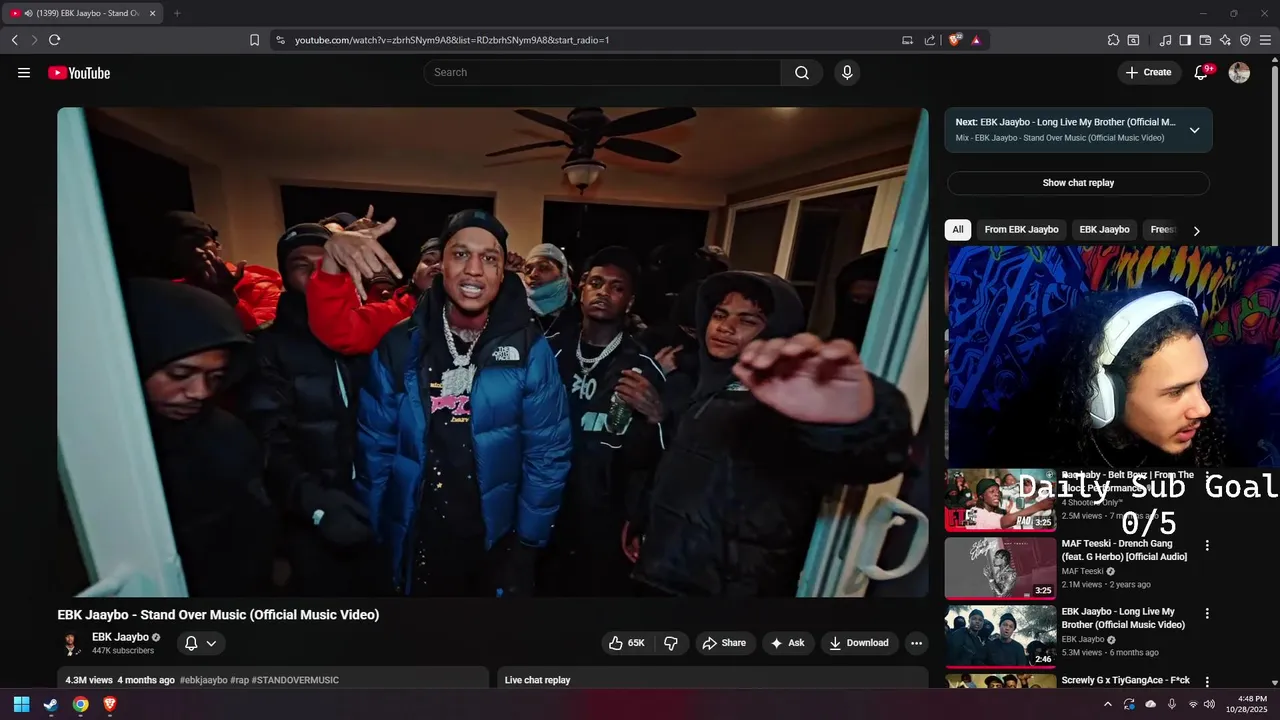Click the install app icon in address bar
Image resolution: width=1280 pixels, height=720 pixels.
pyautogui.click(x=907, y=40)
